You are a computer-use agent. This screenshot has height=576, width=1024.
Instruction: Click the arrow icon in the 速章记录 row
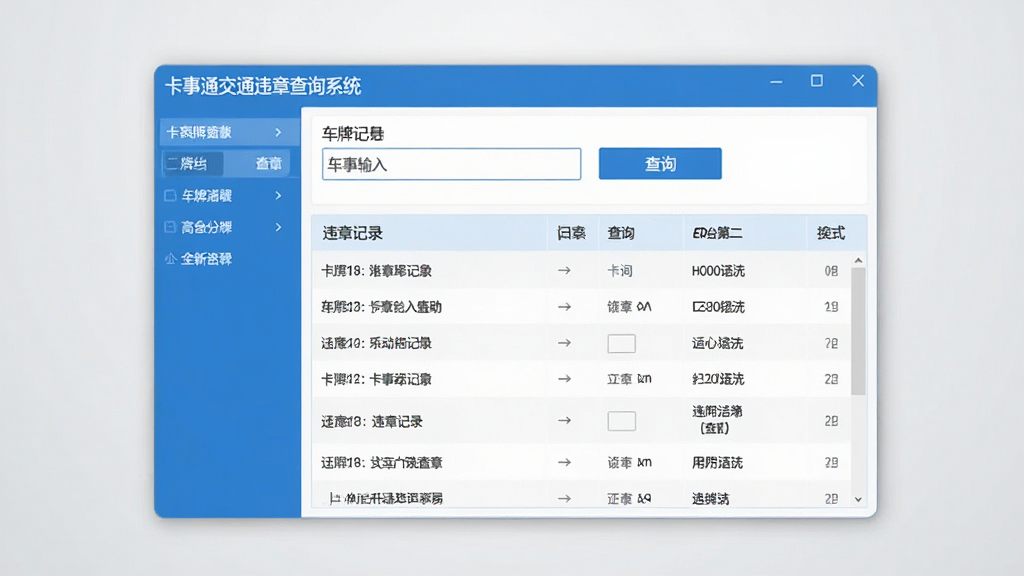(x=564, y=421)
